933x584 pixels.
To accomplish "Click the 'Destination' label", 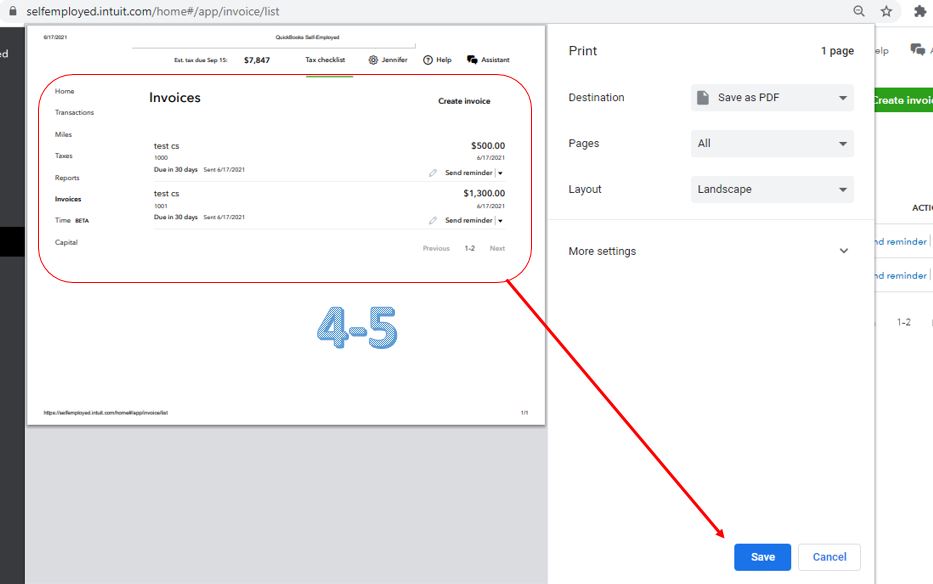I will pos(596,97).
